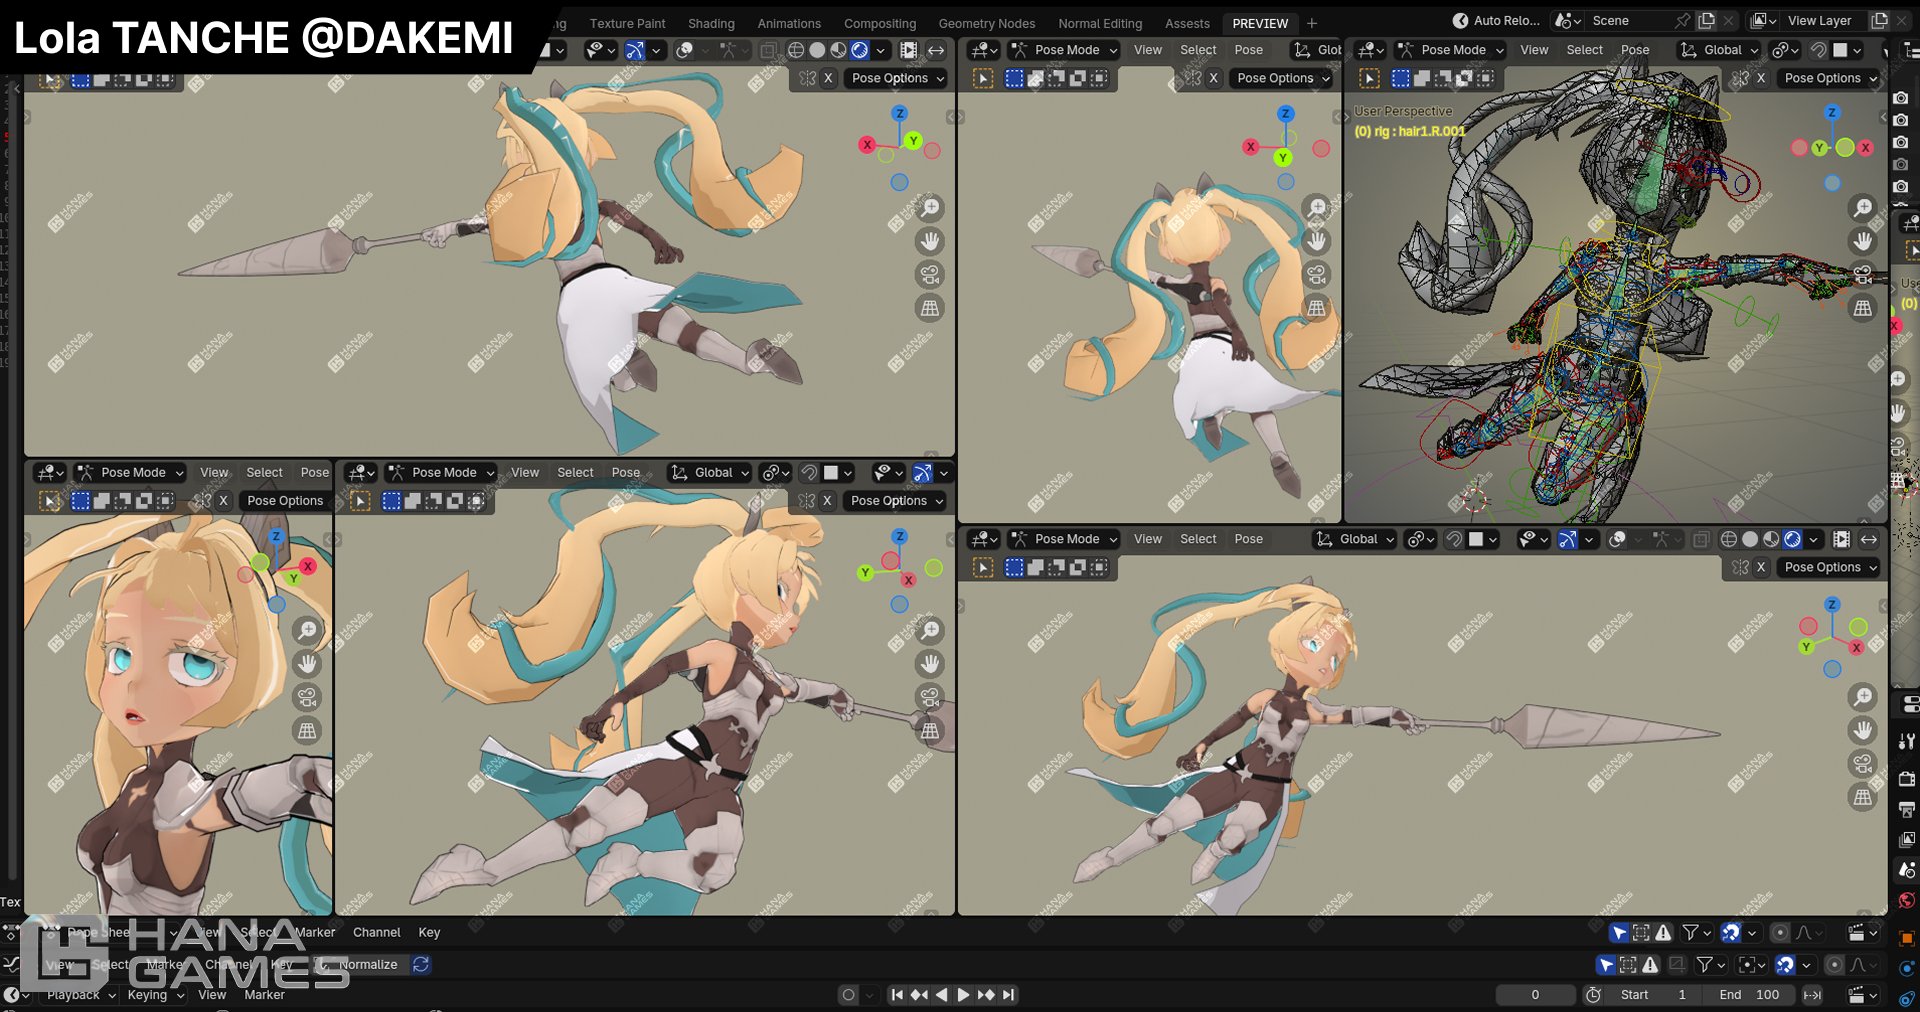
Task: Switch to the Geometry Nodes workspace tab
Action: pos(987,23)
